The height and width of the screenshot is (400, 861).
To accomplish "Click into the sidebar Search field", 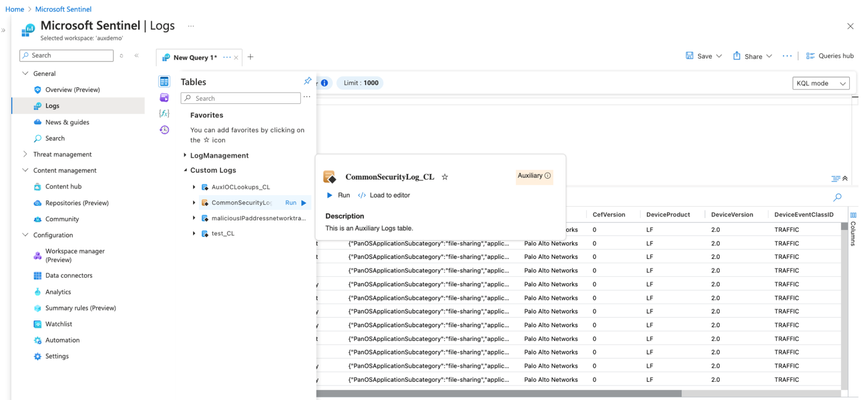I will (x=66, y=55).
